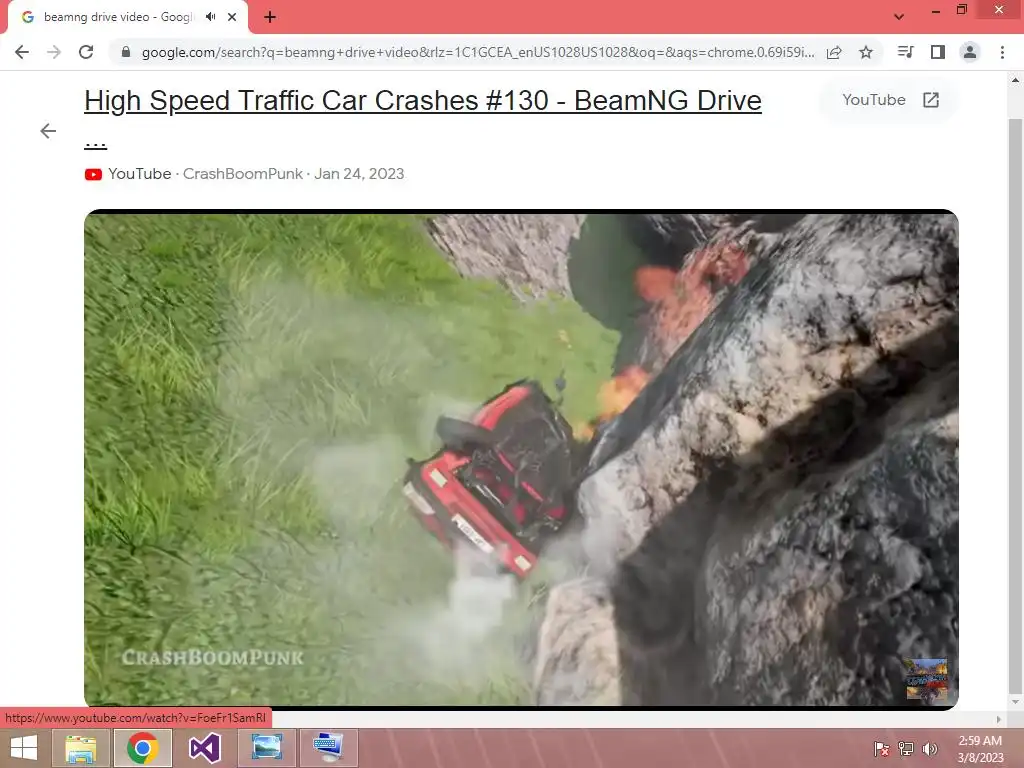The image size is (1024, 768).
Task: Go back with browser back arrow
Action: point(22,52)
